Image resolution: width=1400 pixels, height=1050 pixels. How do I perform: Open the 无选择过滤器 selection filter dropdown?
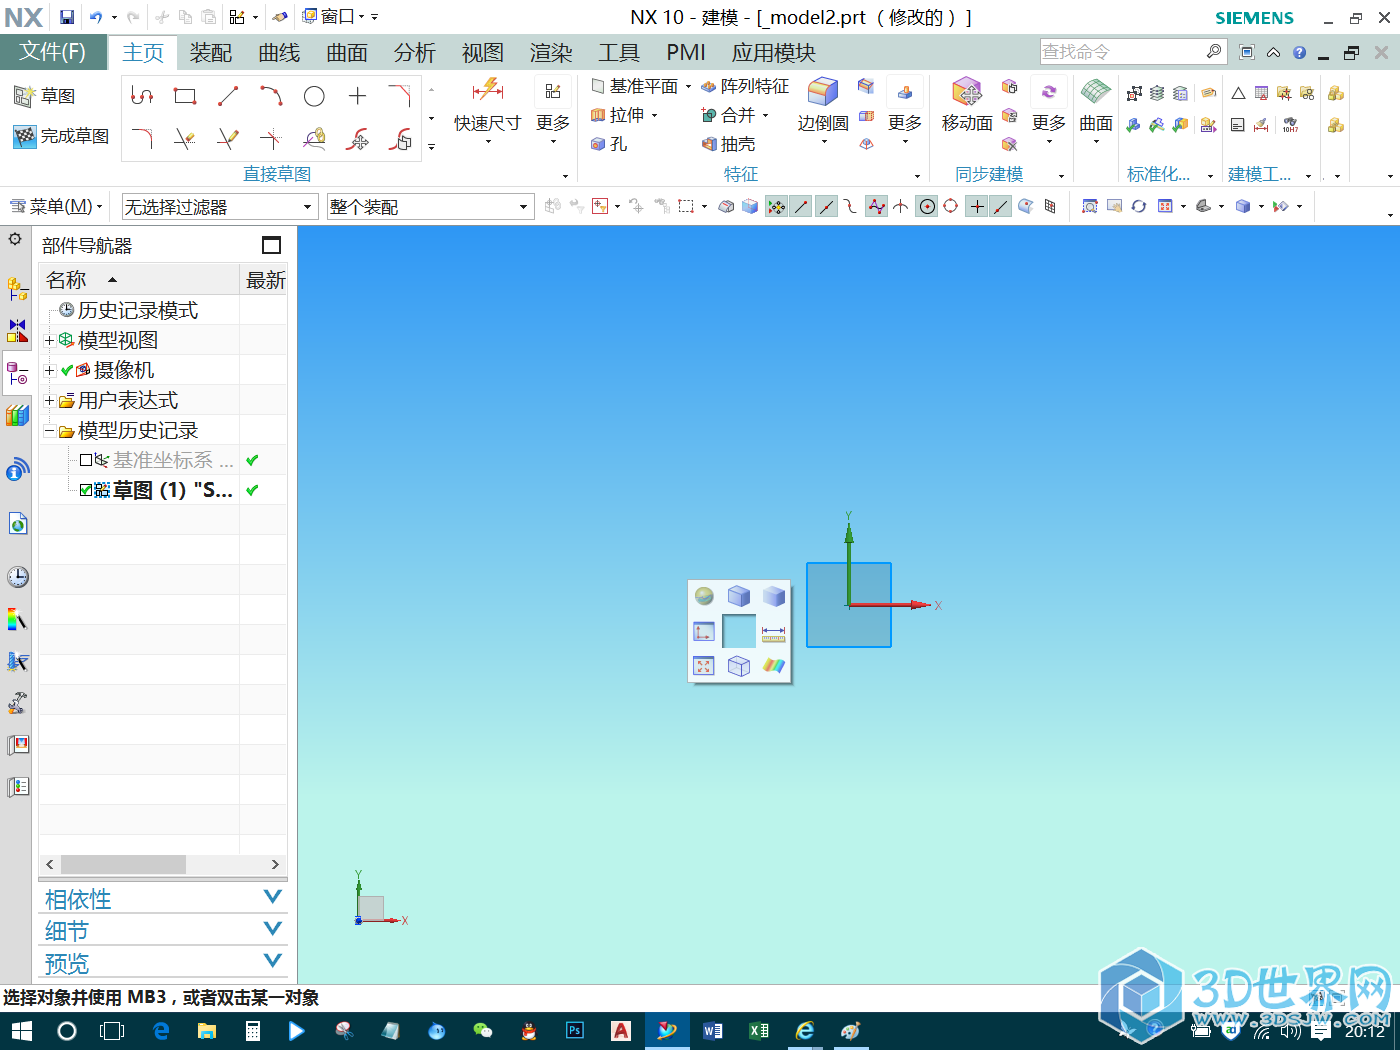219,207
